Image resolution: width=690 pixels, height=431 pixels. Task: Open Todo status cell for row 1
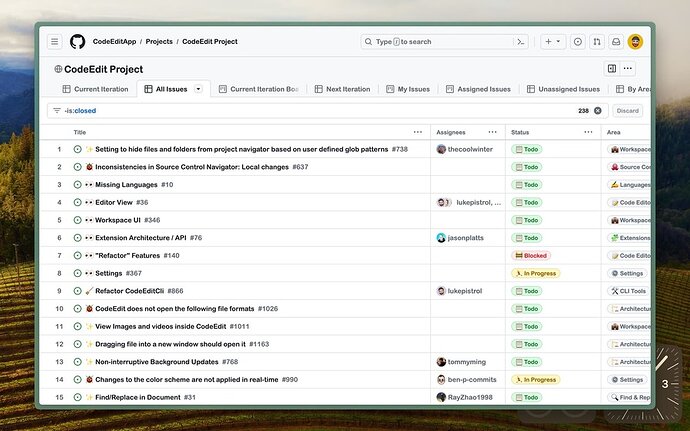(527, 149)
